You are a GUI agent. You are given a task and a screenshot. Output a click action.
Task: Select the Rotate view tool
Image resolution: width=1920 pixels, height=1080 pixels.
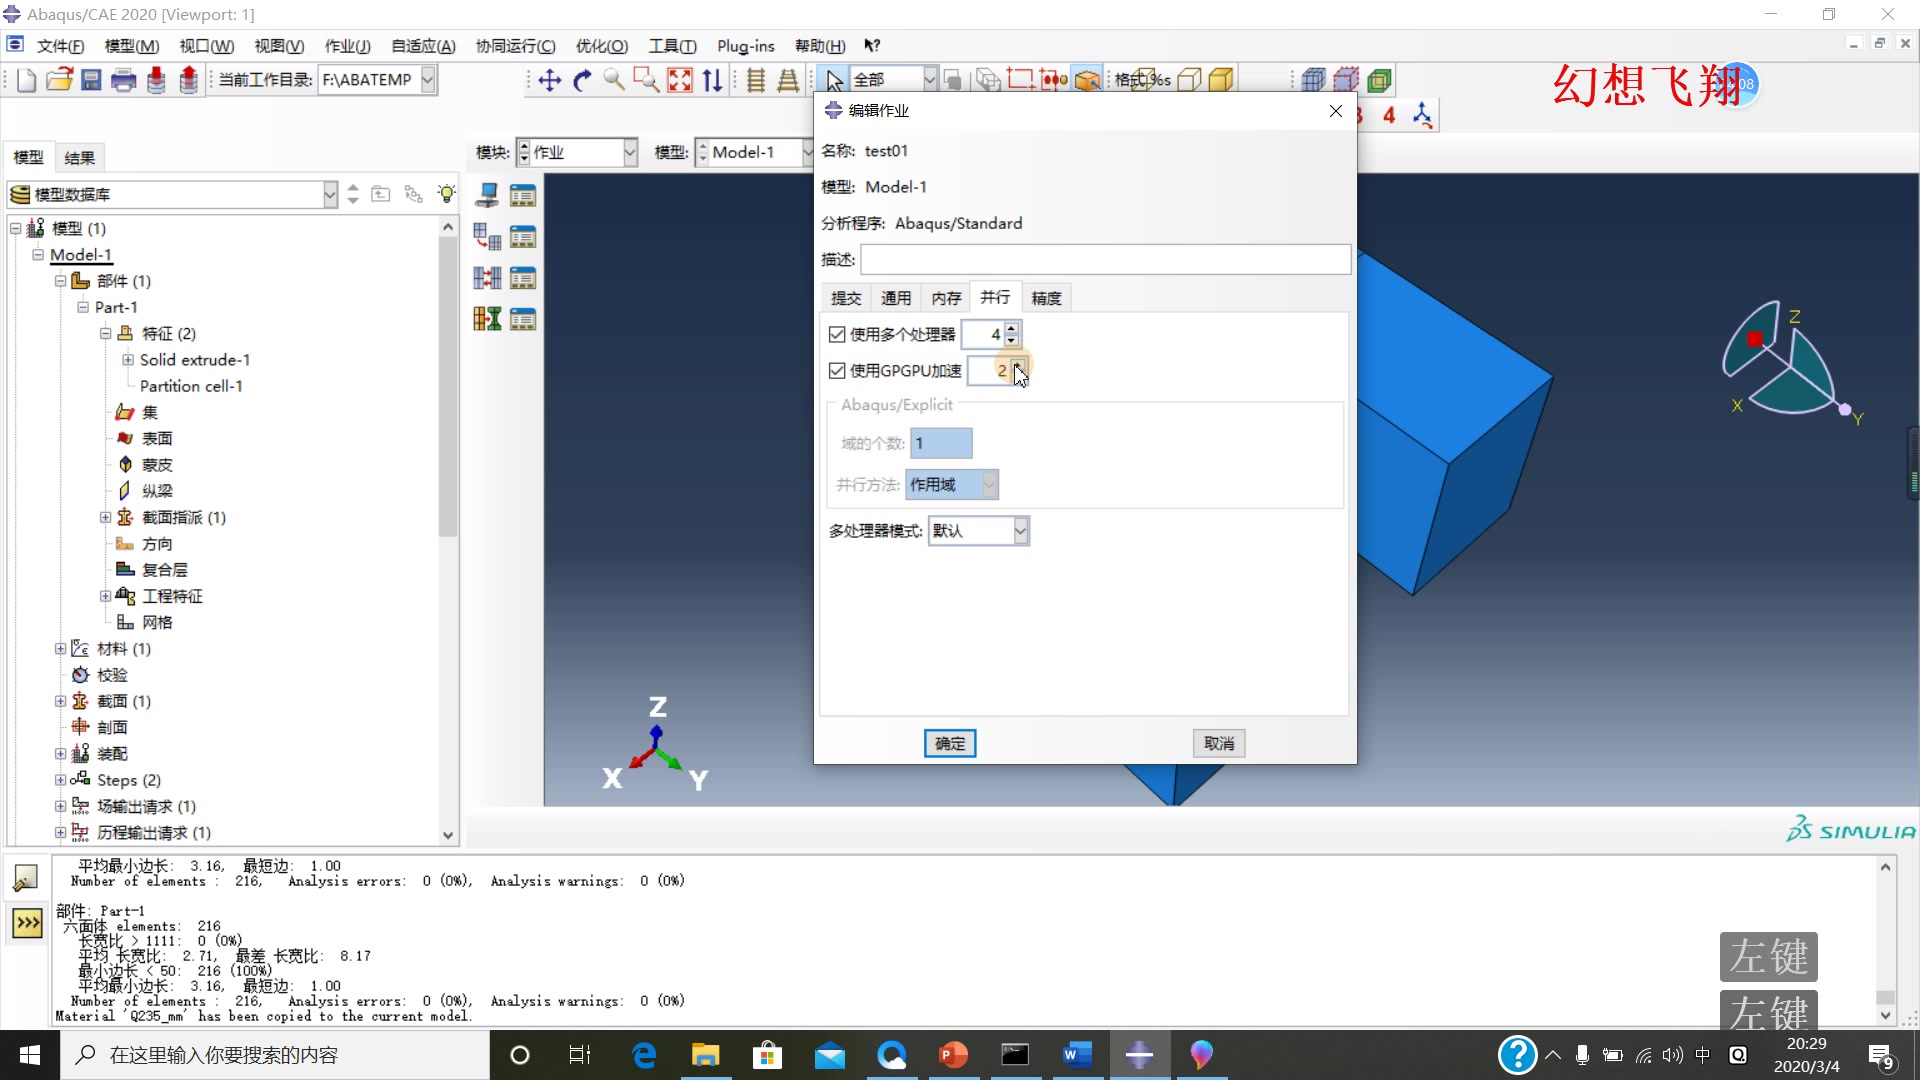pyautogui.click(x=582, y=80)
